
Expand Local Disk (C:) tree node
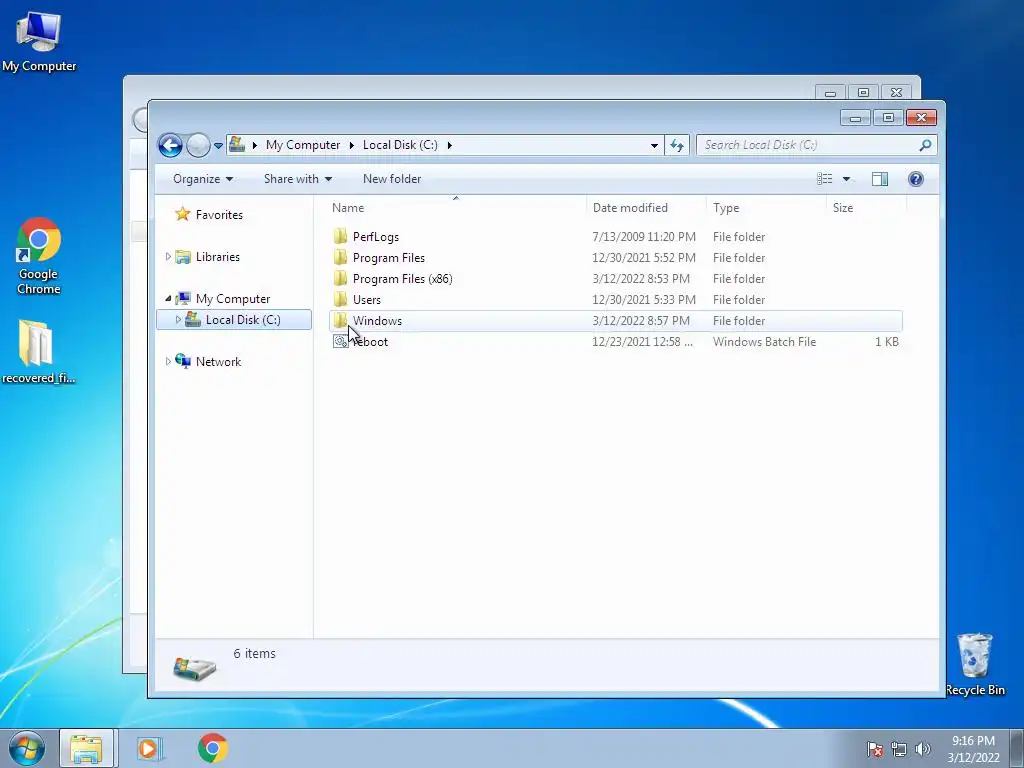[178, 319]
